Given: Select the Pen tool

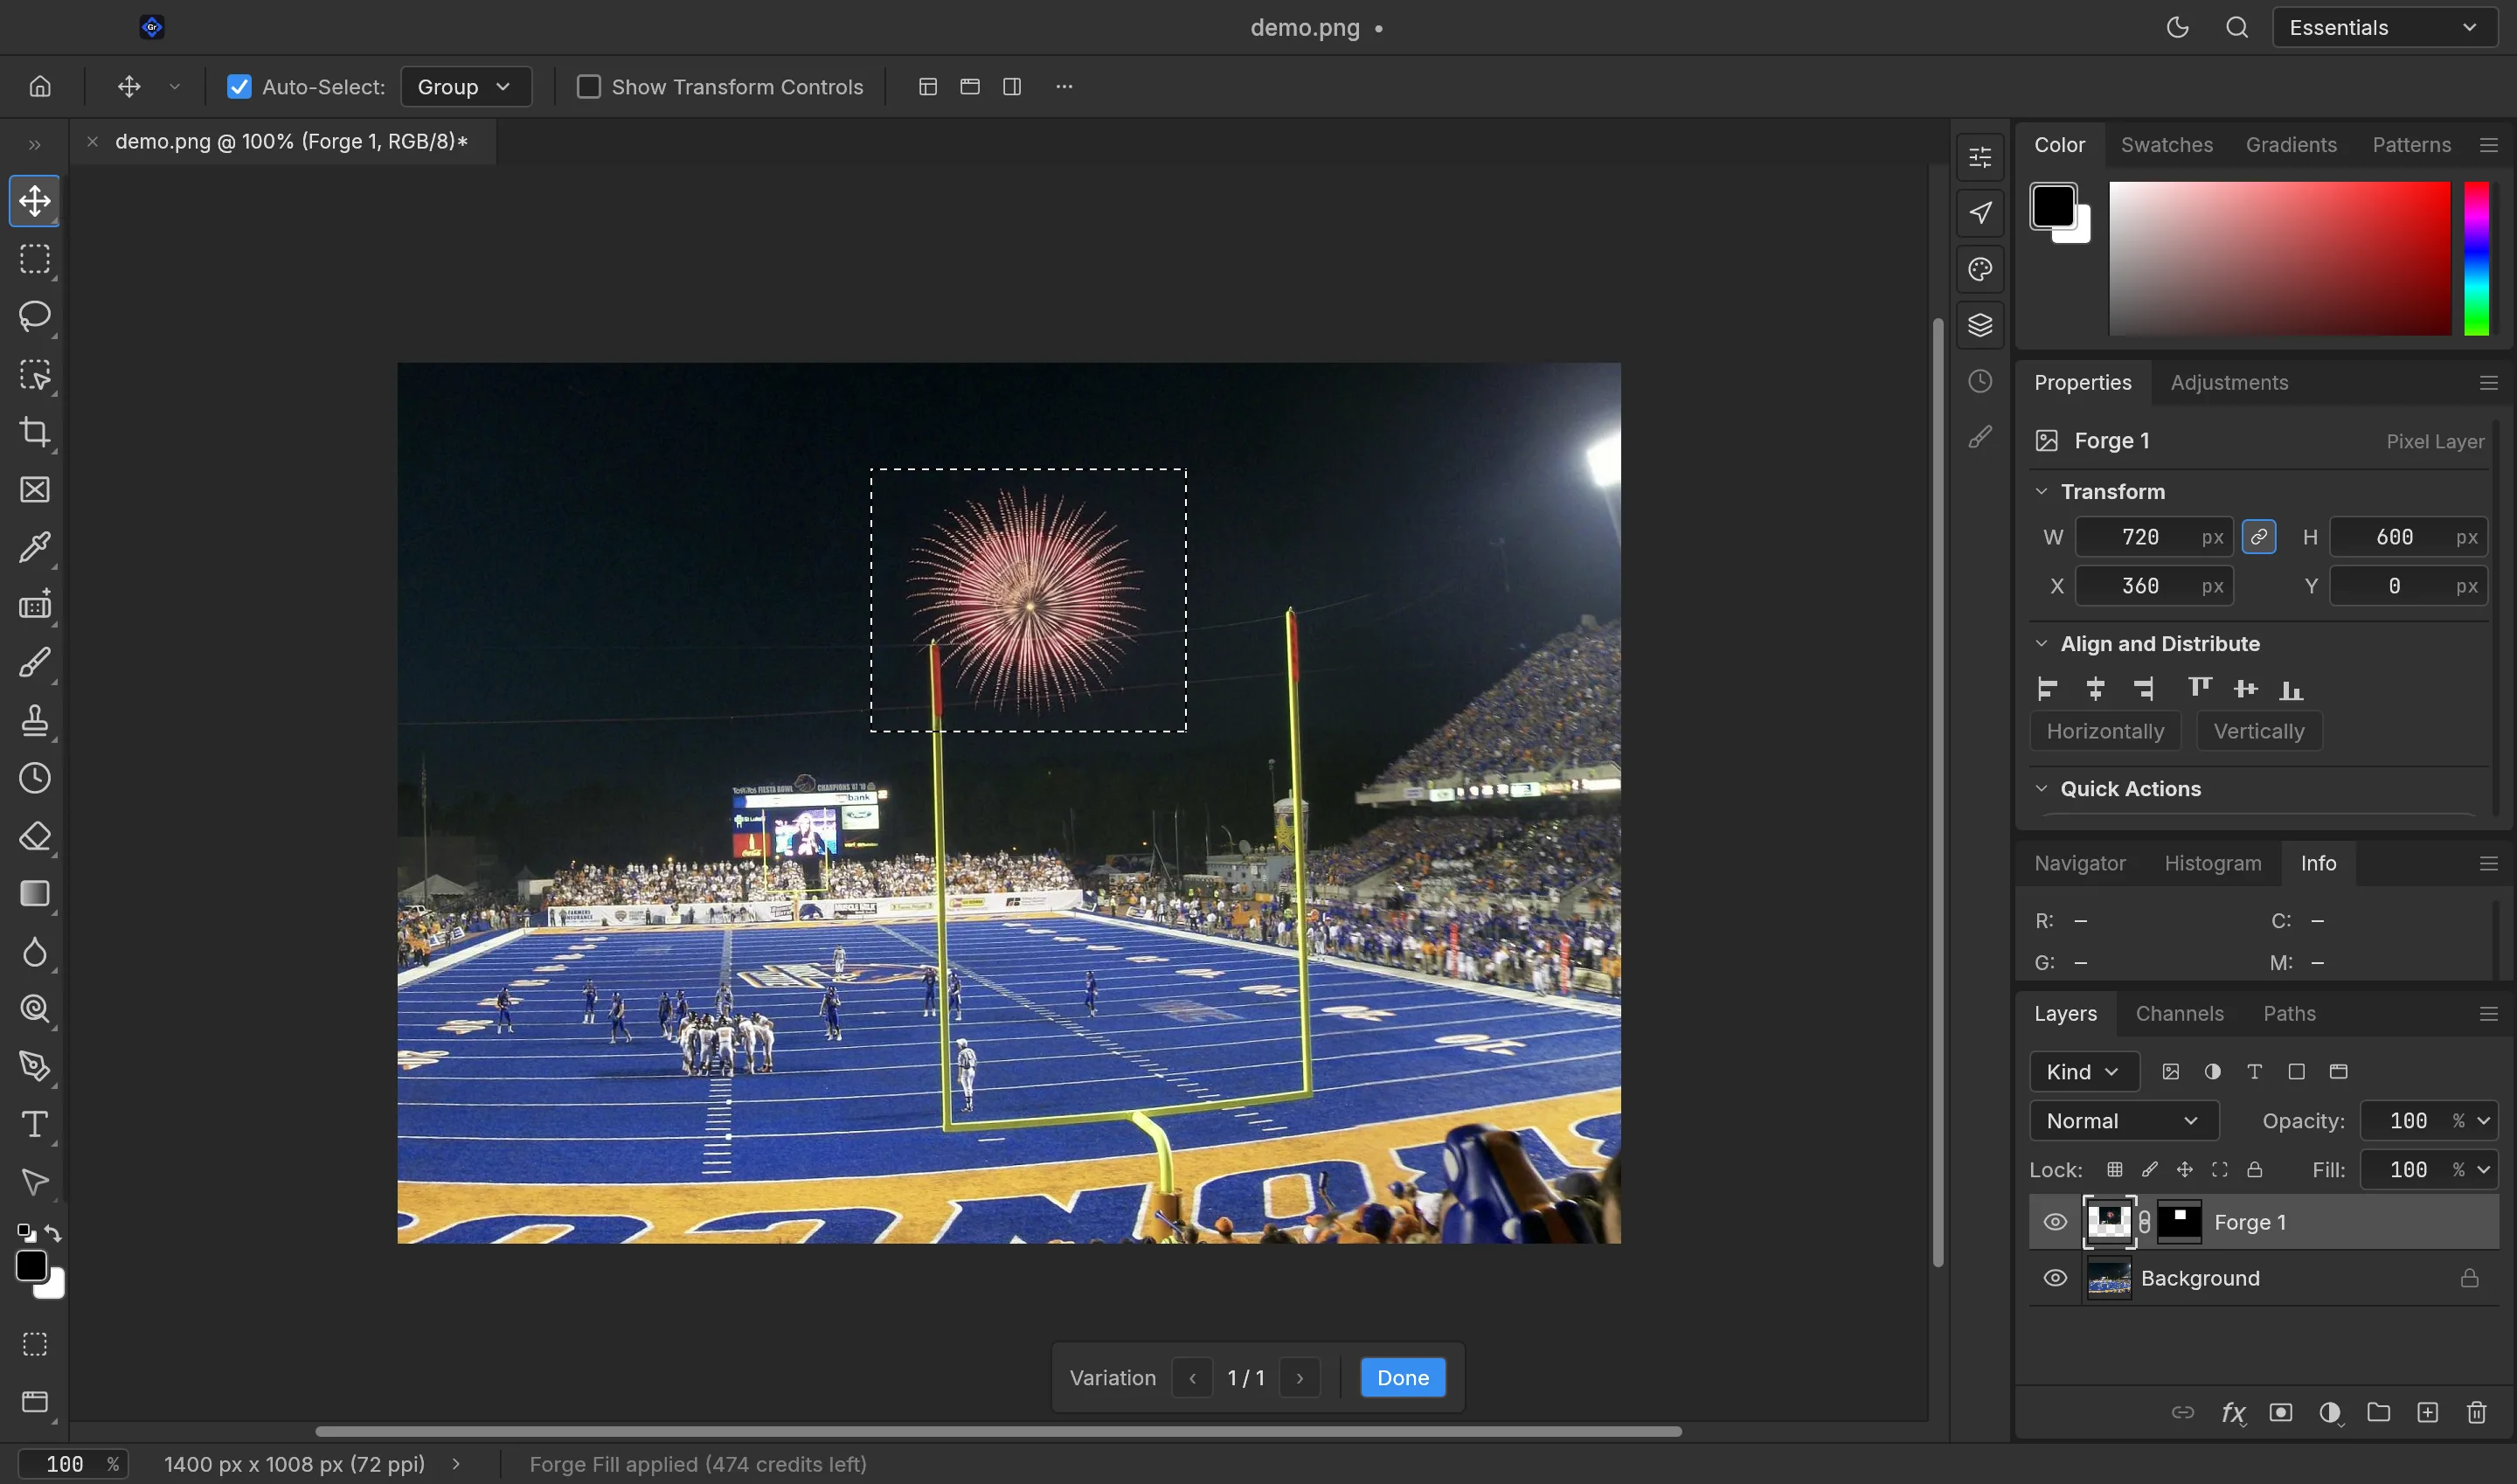Looking at the screenshot, I should [35, 1067].
